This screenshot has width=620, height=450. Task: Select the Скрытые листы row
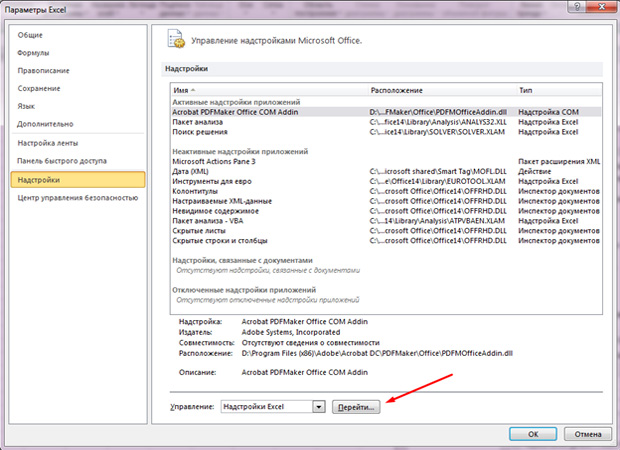(386, 231)
